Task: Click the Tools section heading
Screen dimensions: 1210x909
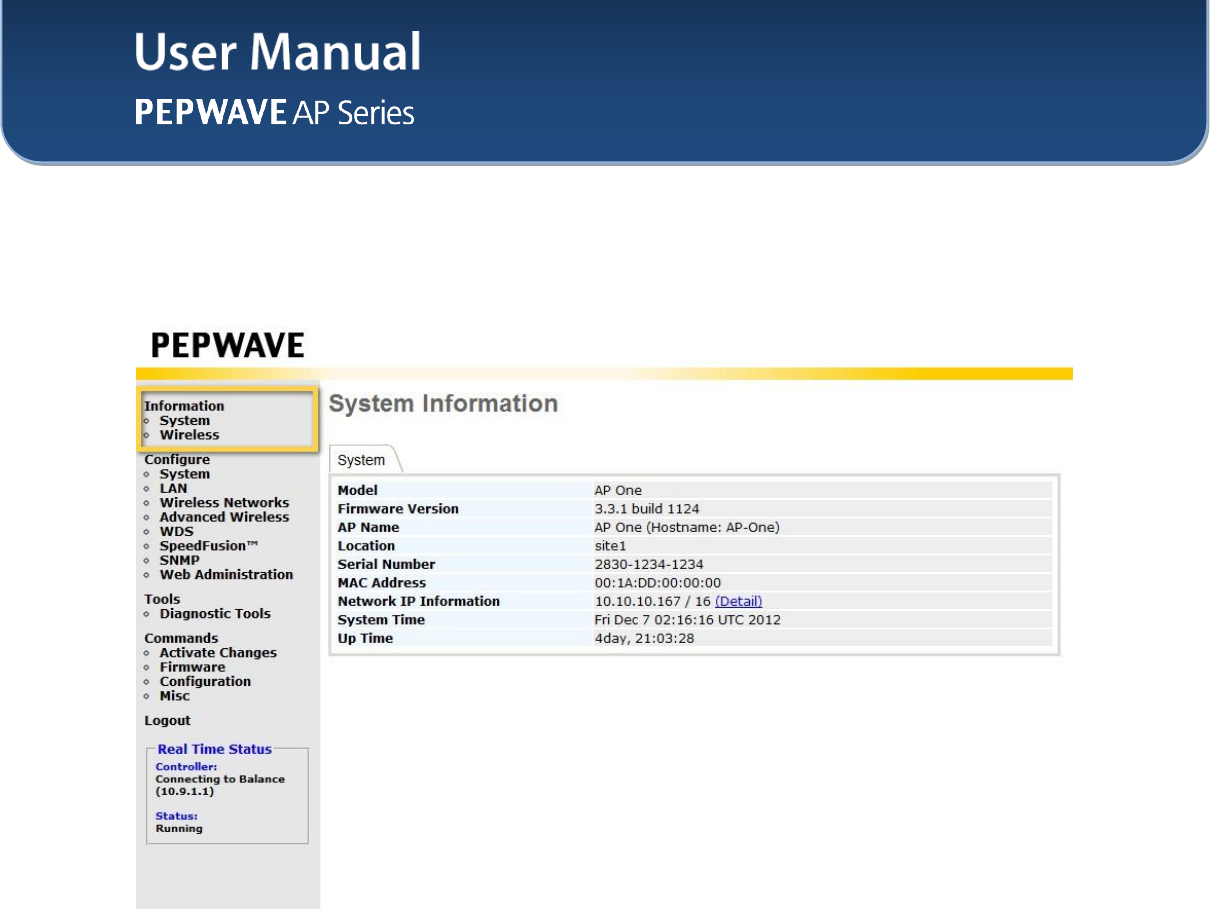Action: click(x=162, y=600)
